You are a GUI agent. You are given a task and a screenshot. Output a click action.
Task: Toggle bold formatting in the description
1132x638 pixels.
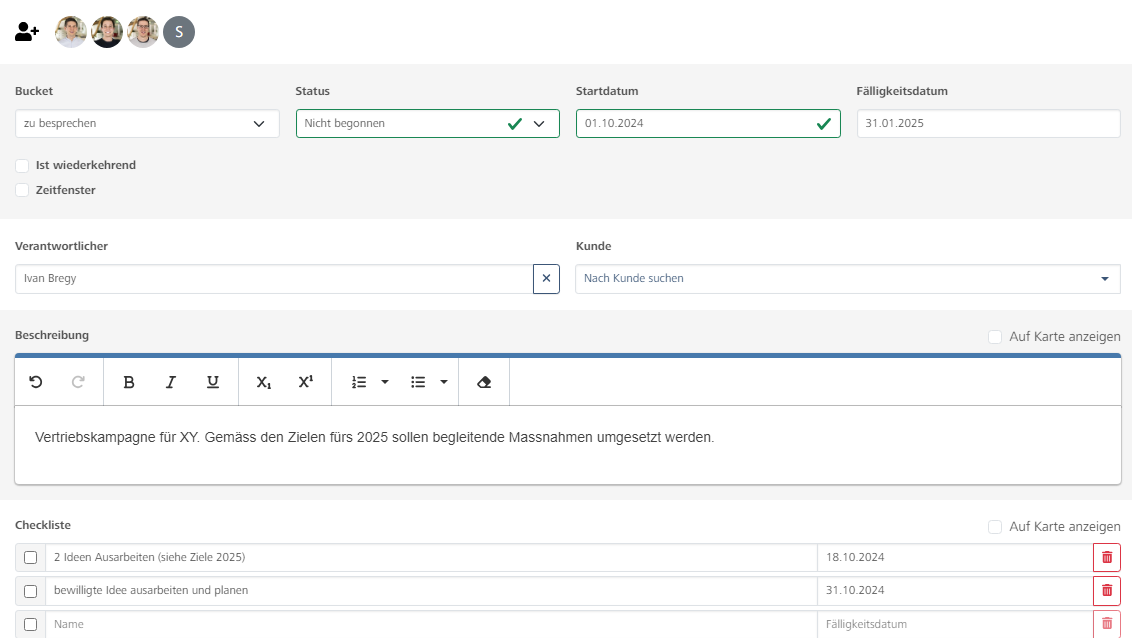click(129, 382)
